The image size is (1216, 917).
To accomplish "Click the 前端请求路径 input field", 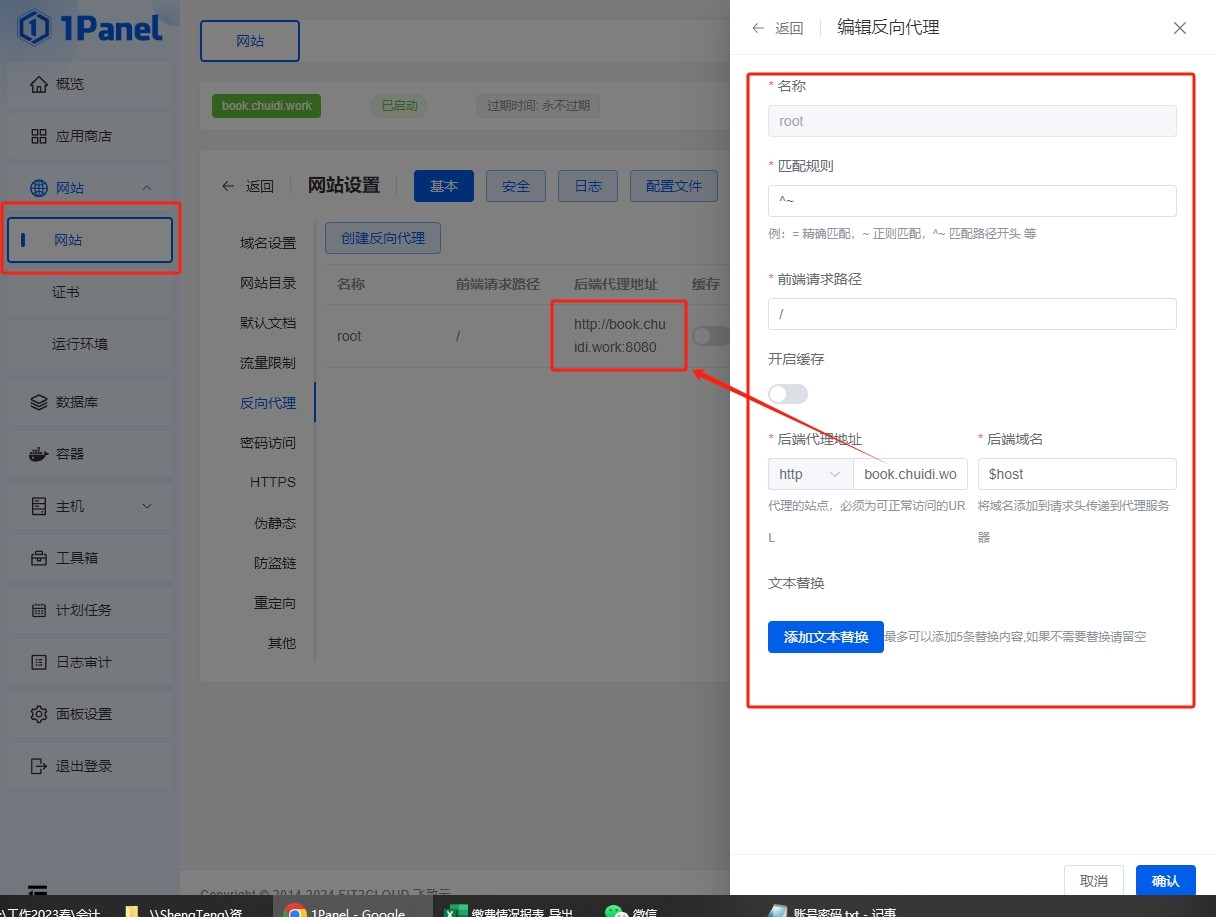I will point(972,314).
